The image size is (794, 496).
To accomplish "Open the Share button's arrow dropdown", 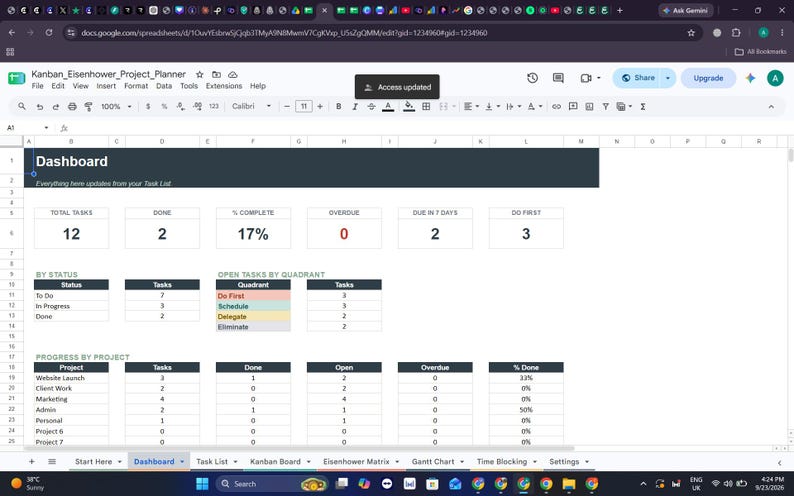I will tap(668, 78).
